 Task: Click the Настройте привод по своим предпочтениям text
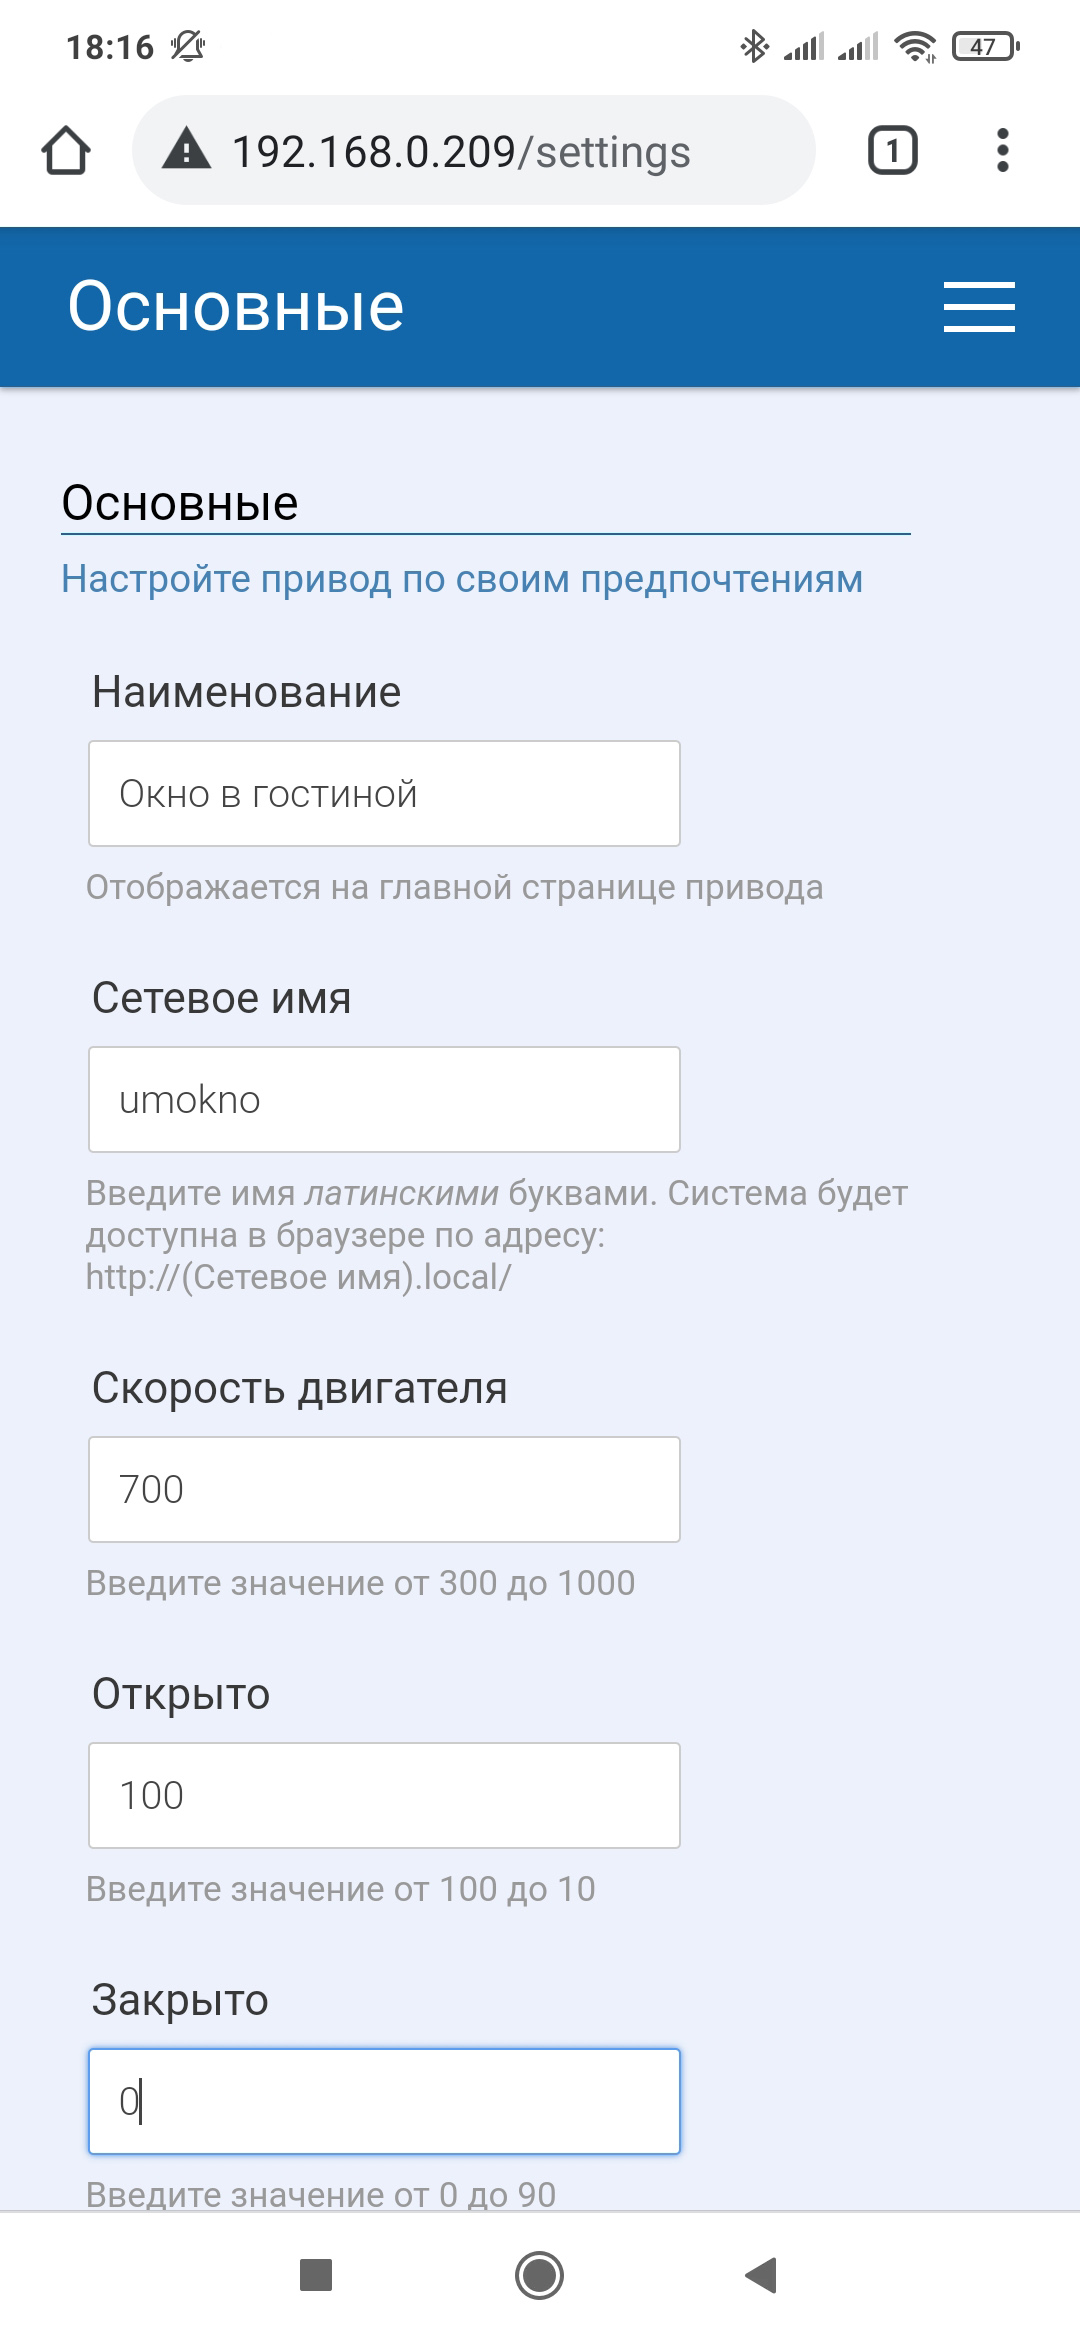[x=462, y=579]
